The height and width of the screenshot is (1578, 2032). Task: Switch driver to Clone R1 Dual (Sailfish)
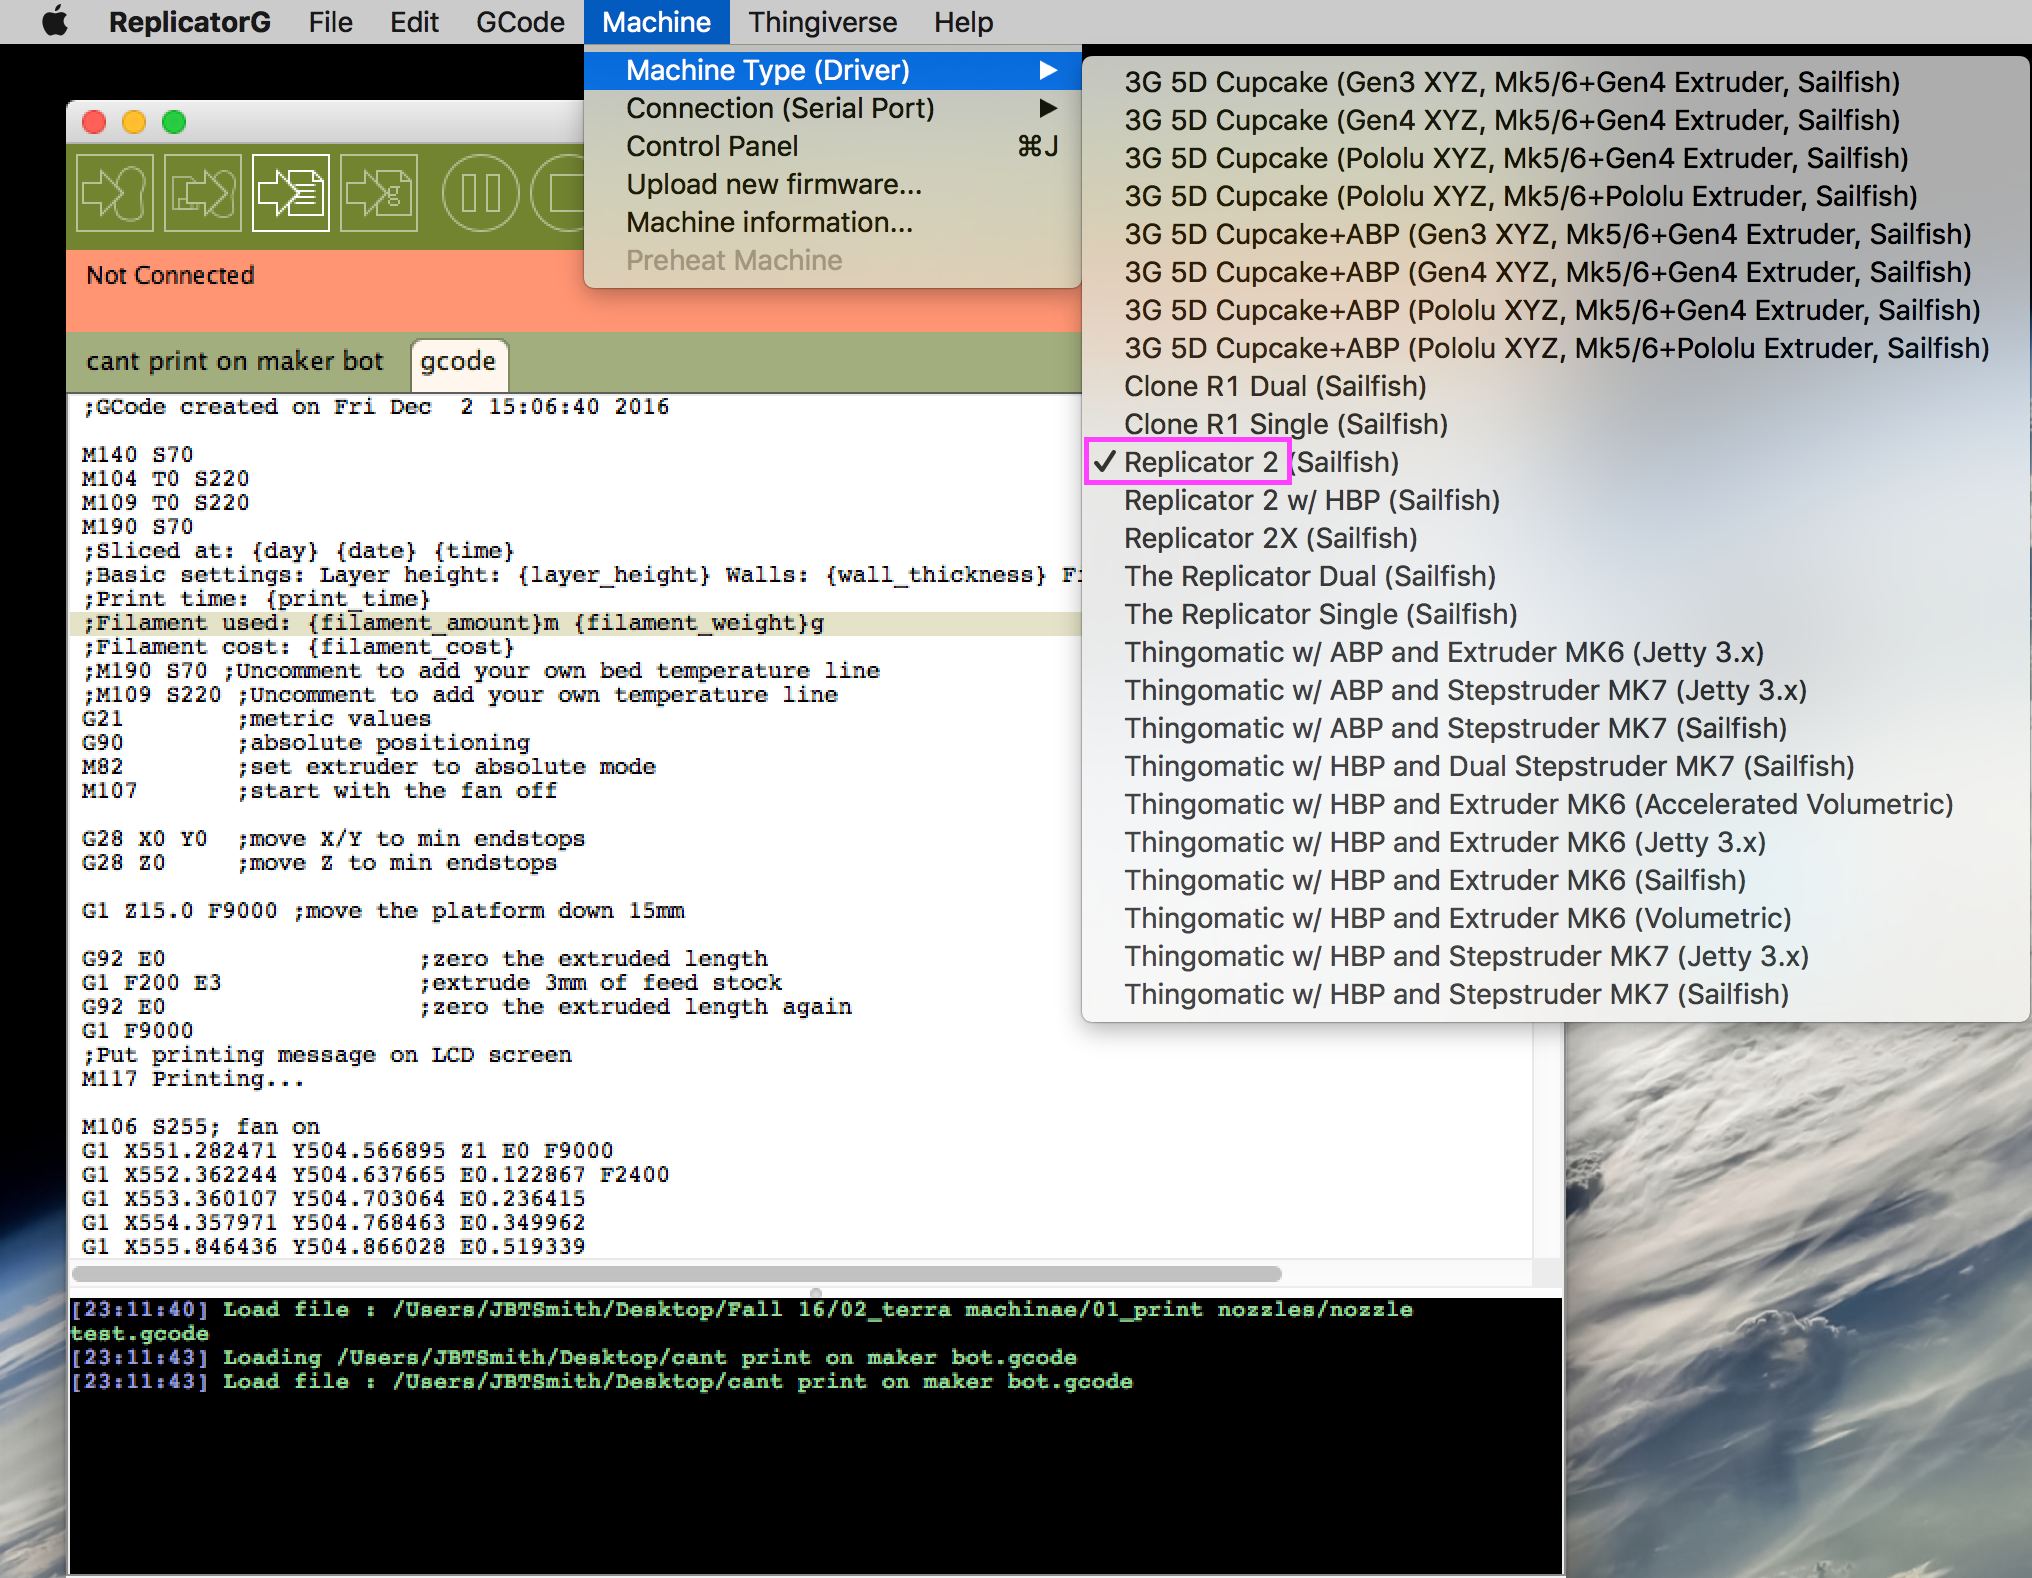[x=1276, y=386]
